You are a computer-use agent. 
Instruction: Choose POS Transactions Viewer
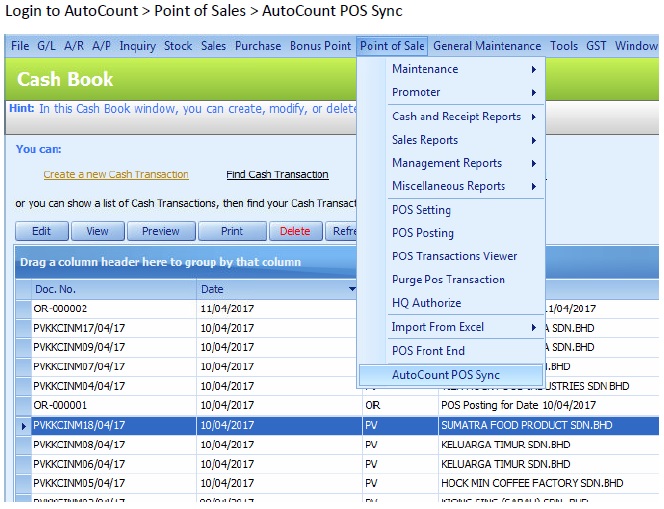pos(454,256)
